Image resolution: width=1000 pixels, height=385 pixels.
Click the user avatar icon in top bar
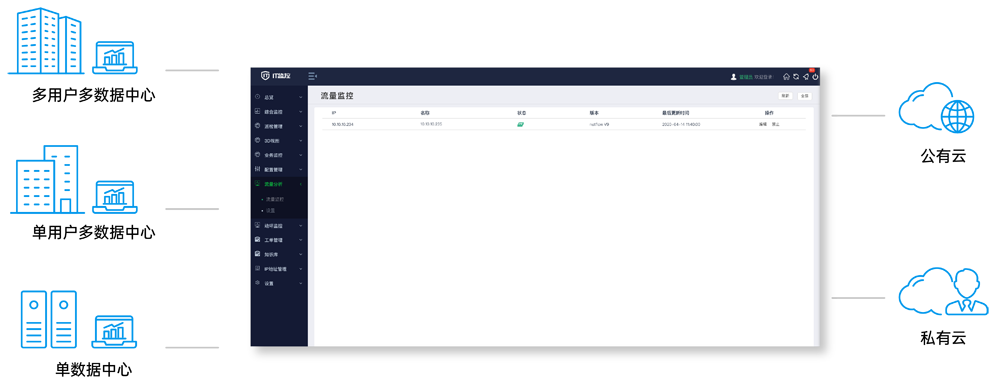(x=733, y=76)
